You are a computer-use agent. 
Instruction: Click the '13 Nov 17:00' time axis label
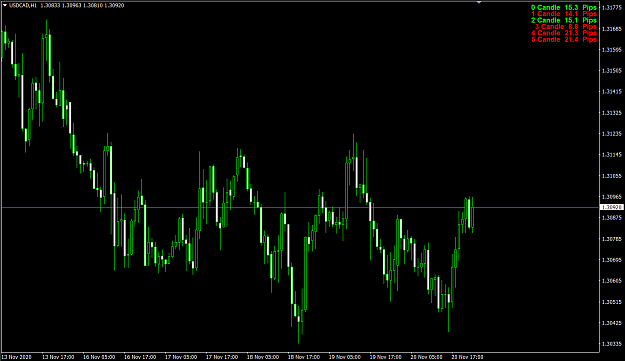point(58,357)
